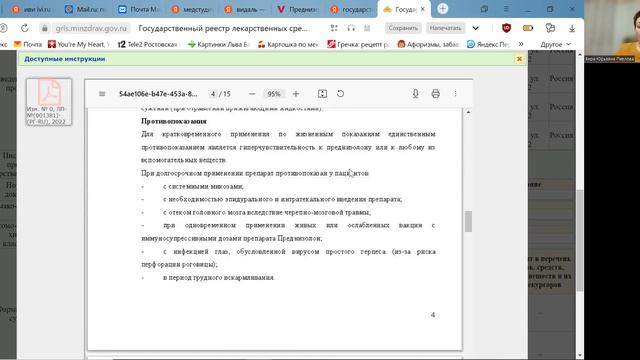Open the Картинки Льва bookmark
This screenshot has height=360, width=640.
(218, 44)
